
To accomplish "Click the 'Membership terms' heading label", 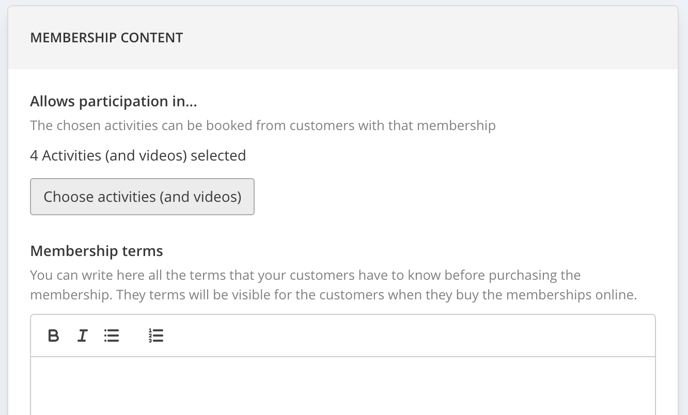I will [97, 251].
